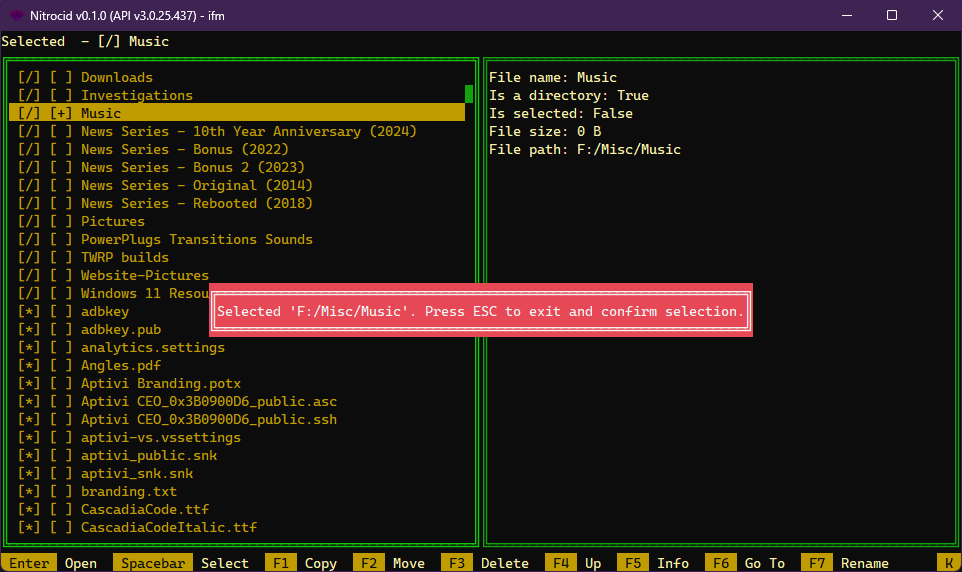Click the red selection confirmation message box
The image size is (962, 572).
pyautogui.click(x=481, y=311)
